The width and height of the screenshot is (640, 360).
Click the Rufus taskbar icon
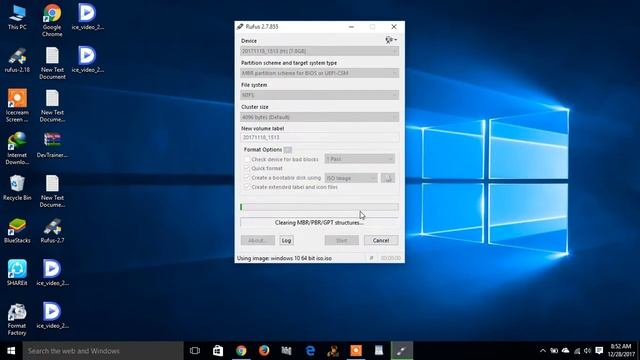[402, 351]
